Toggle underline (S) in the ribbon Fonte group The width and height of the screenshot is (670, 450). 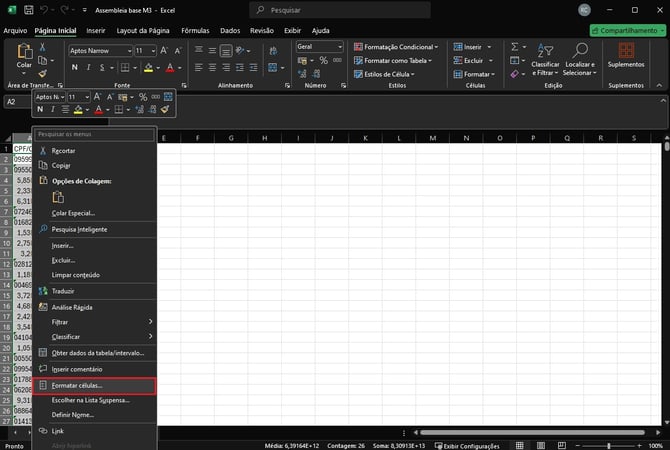point(102,68)
